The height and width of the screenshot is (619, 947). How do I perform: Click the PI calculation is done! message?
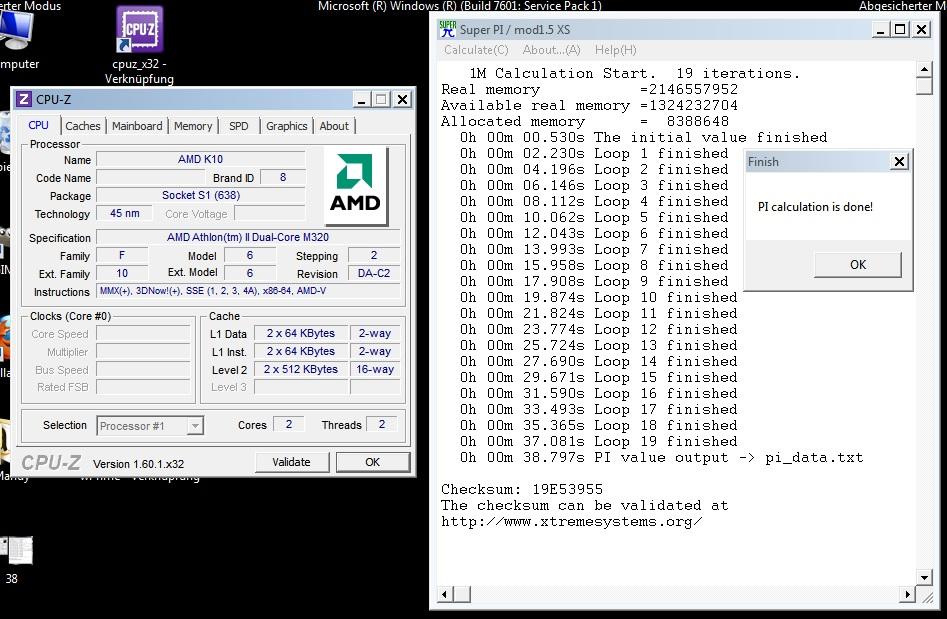[x=815, y=207]
